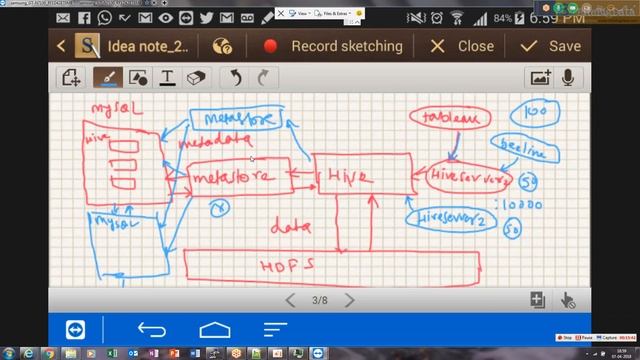Go to the next note page
This screenshot has width=640, height=360.
point(350,300)
